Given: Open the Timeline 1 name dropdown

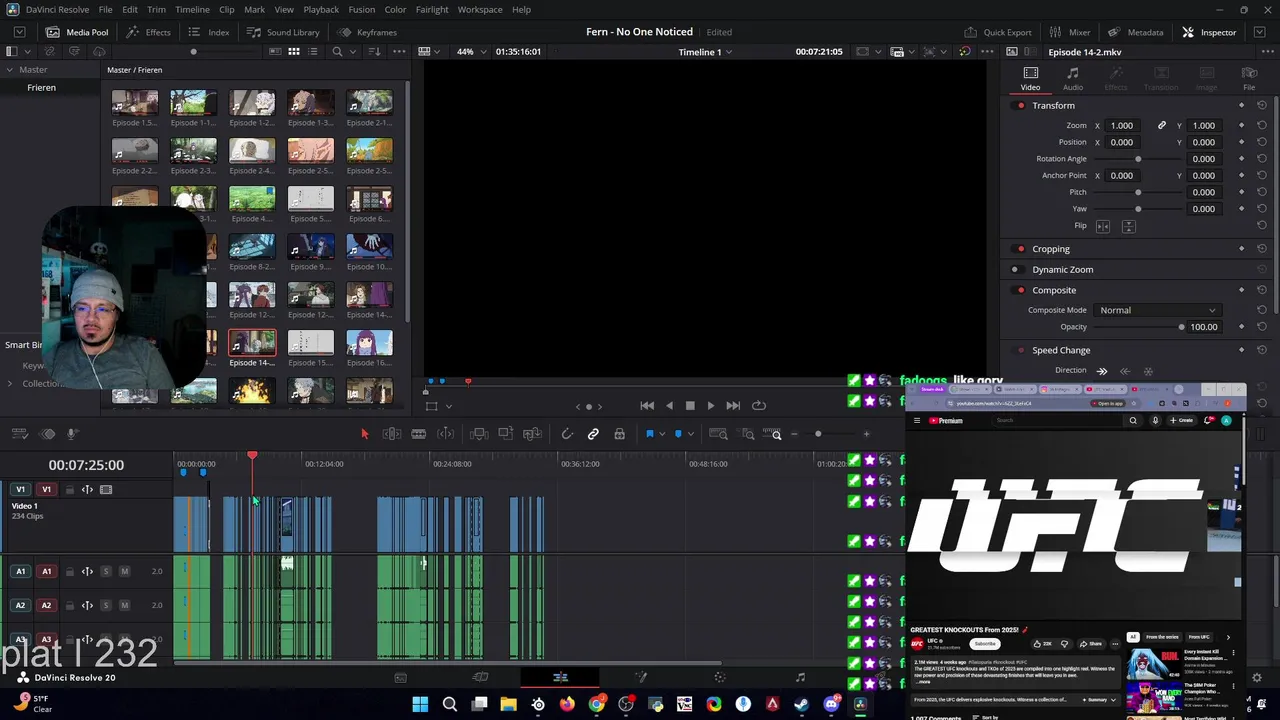Looking at the screenshot, I should (705, 52).
